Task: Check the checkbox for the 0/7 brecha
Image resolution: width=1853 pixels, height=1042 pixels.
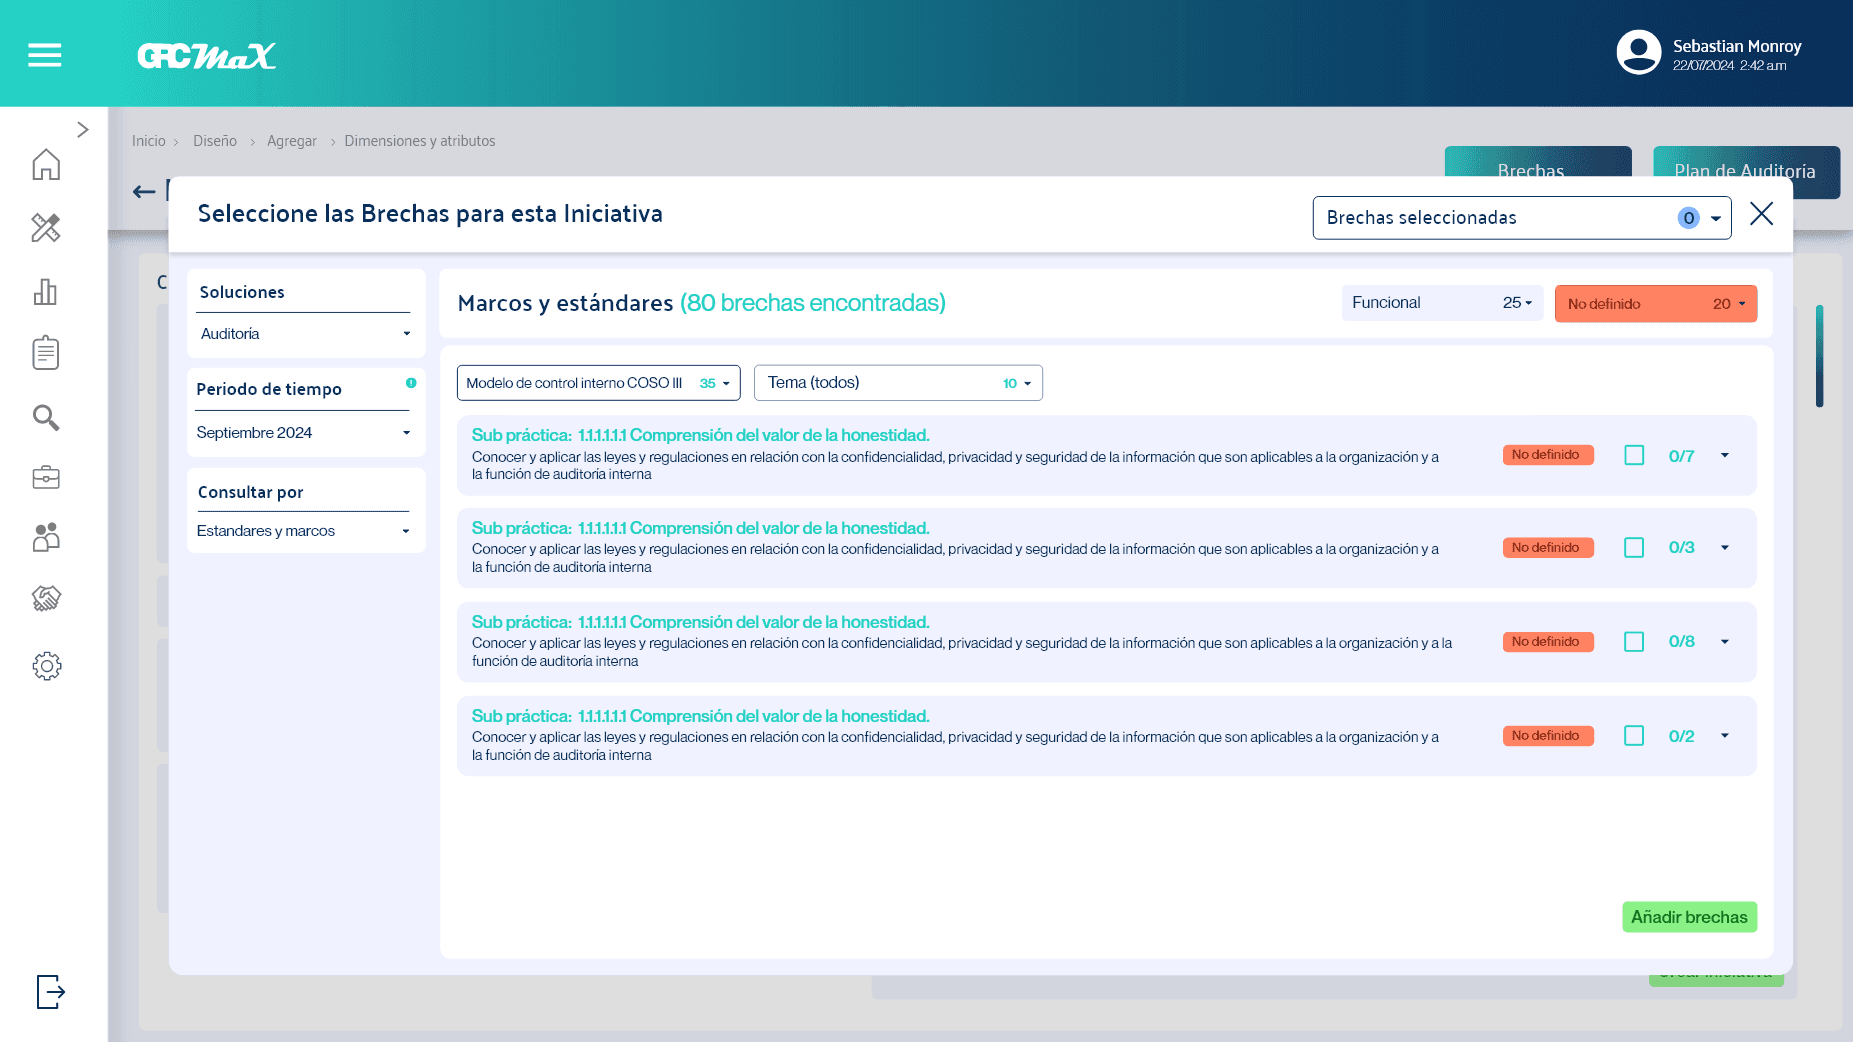Action: [1634, 456]
